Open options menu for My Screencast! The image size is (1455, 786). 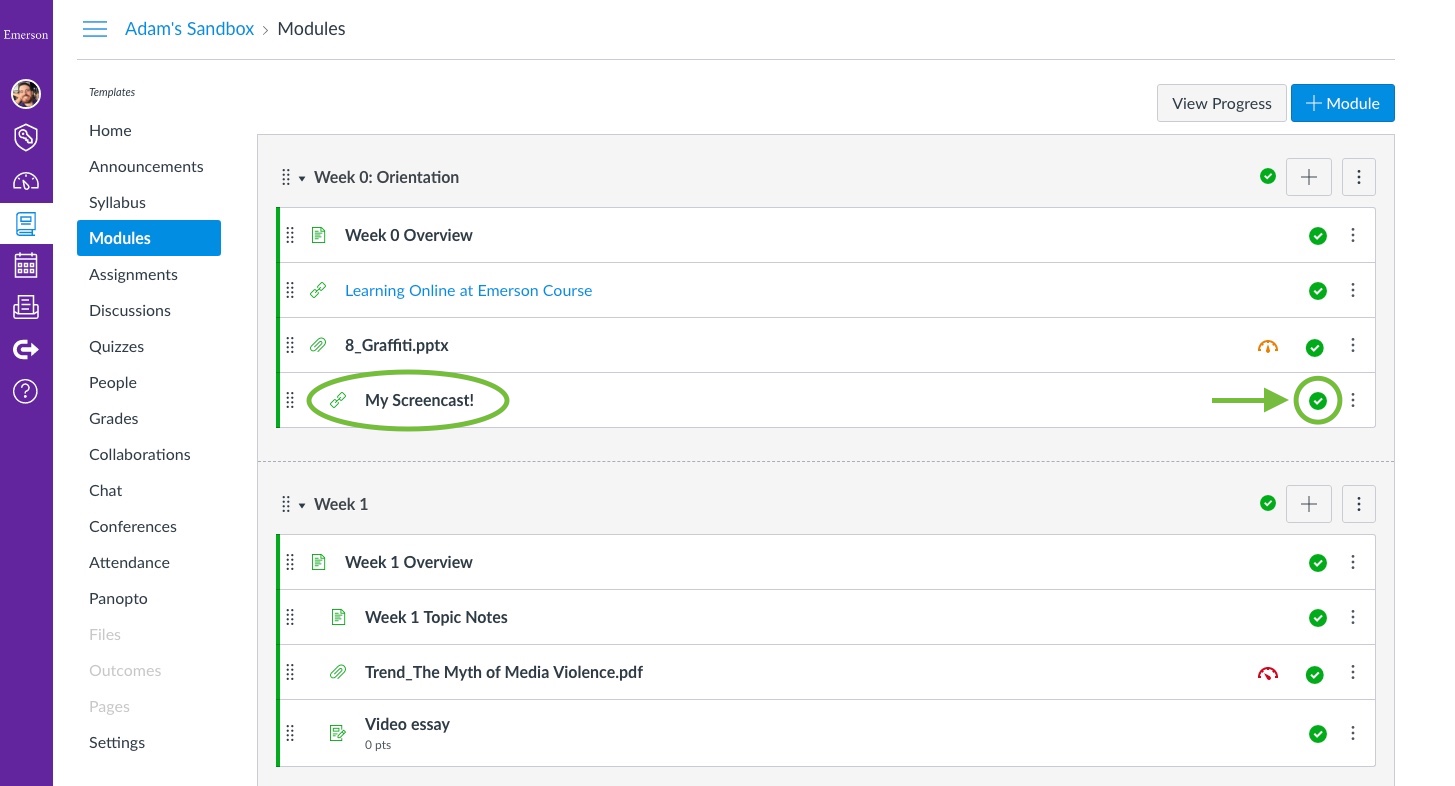point(1353,400)
